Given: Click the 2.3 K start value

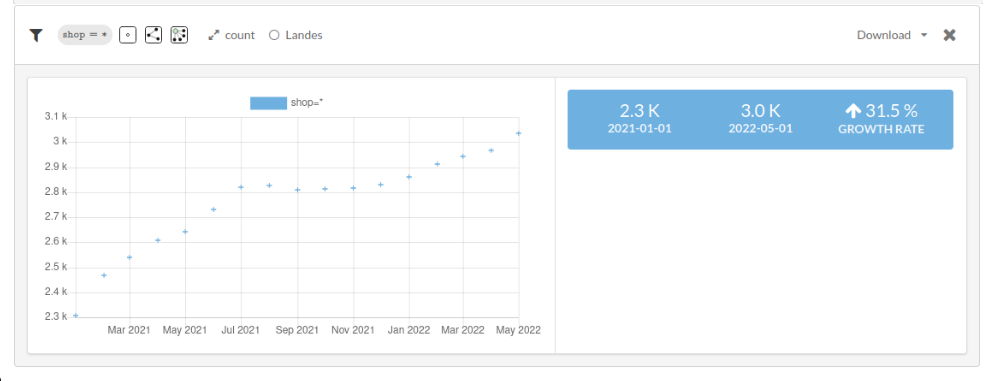Looking at the screenshot, I should tap(640, 111).
